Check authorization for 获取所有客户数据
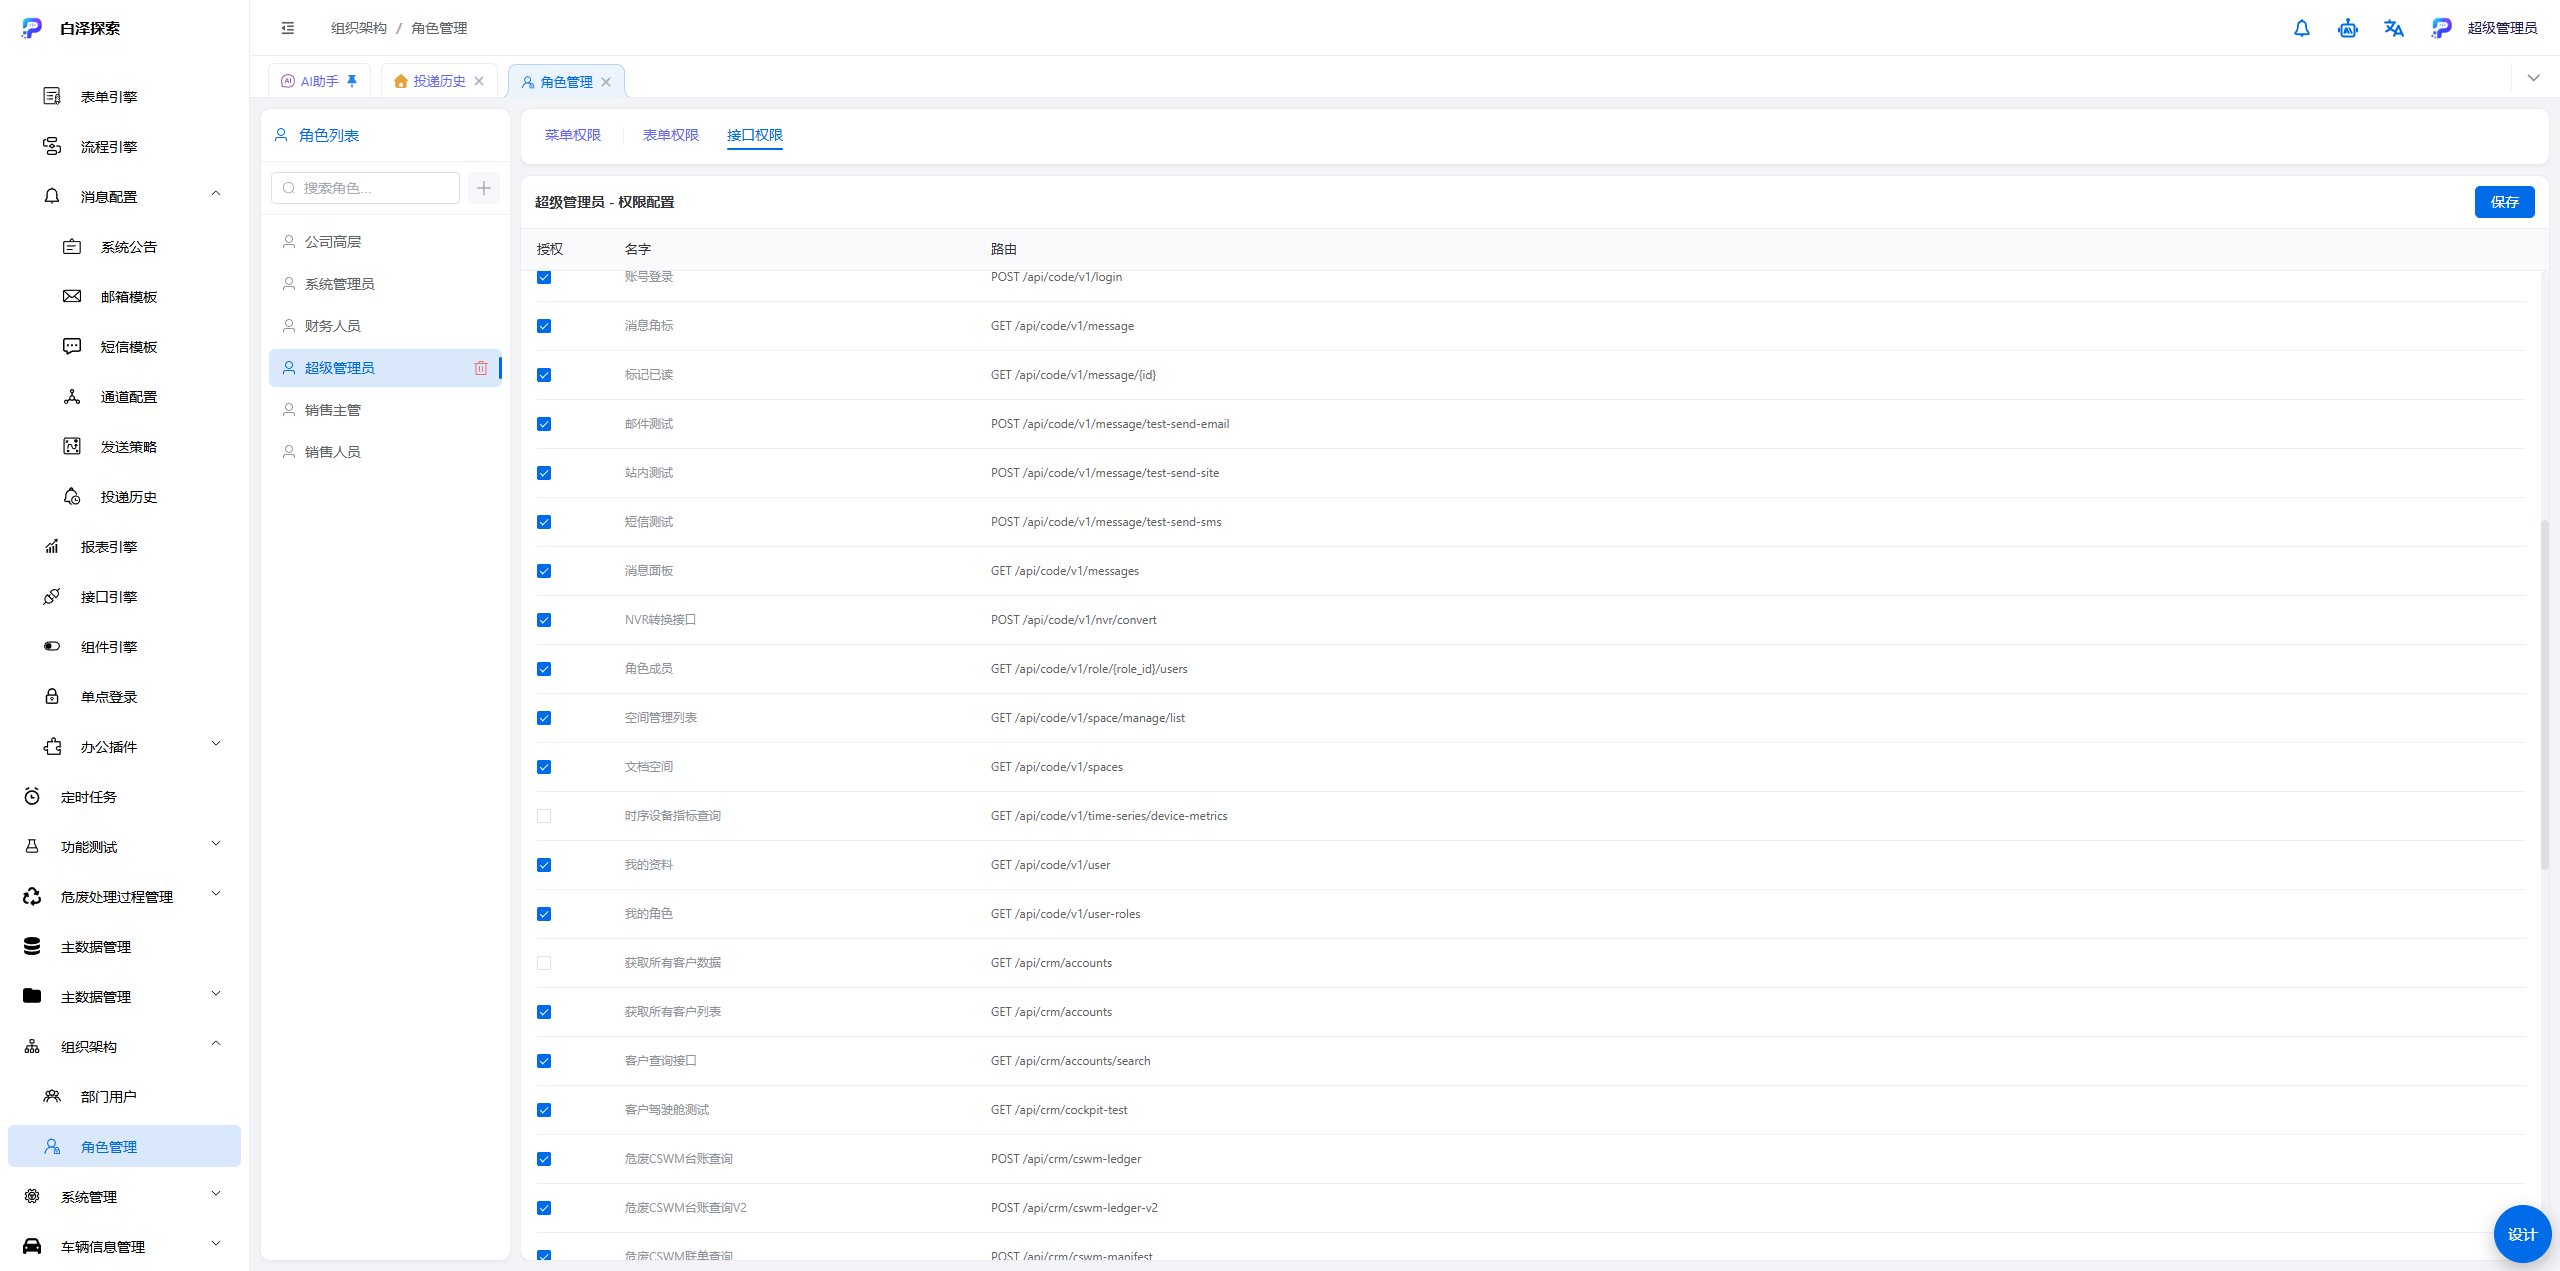2560x1271 pixels. (x=544, y=963)
